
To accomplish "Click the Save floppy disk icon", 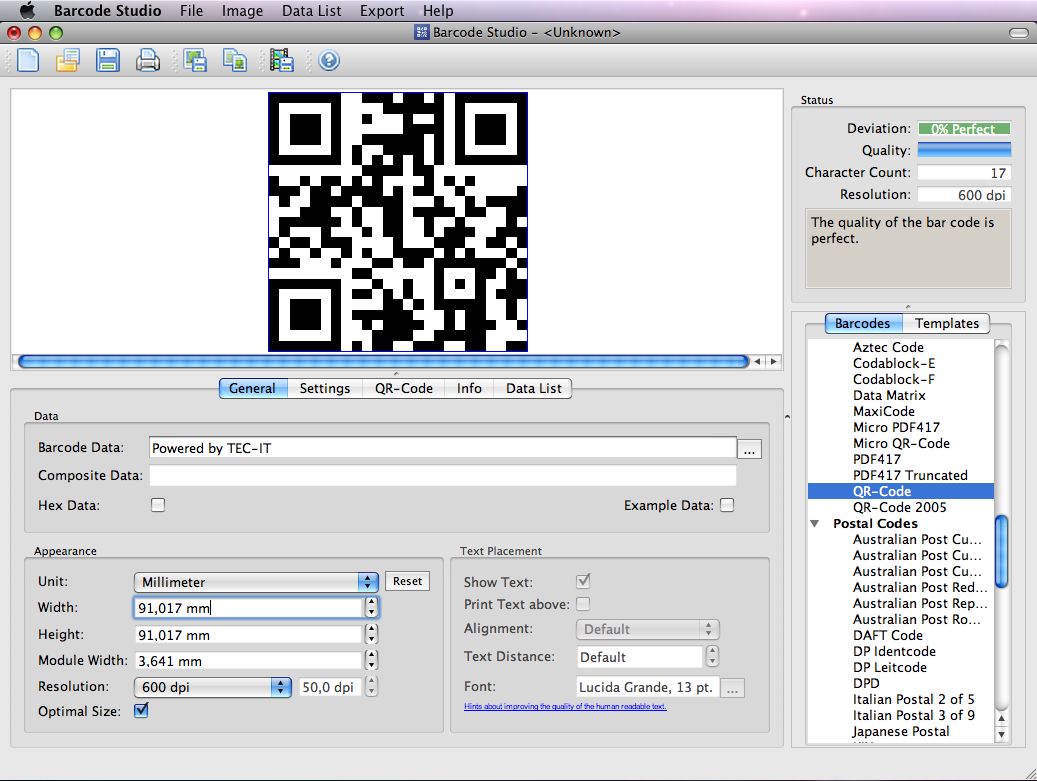I will point(107,60).
